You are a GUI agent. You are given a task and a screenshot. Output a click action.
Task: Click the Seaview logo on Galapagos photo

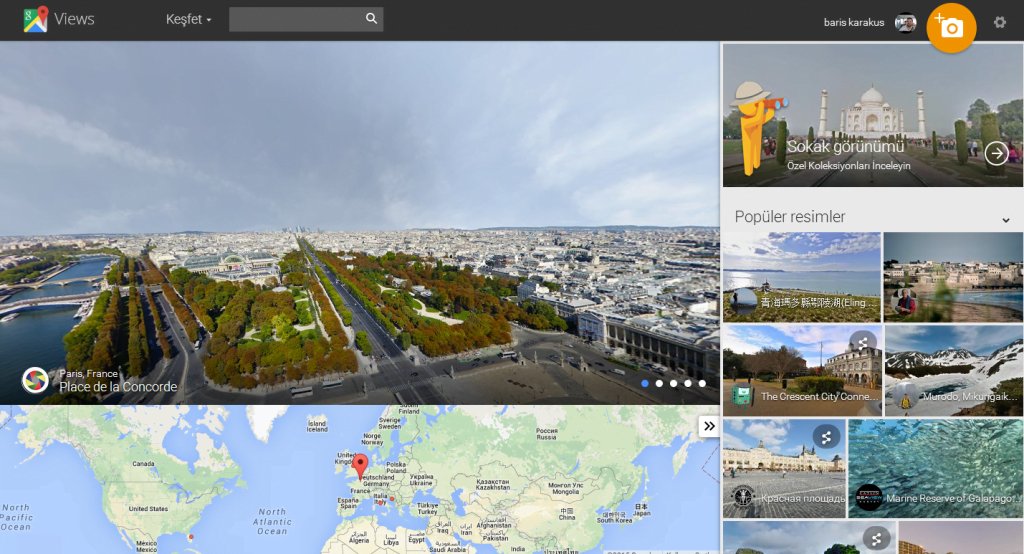point(869,498)
